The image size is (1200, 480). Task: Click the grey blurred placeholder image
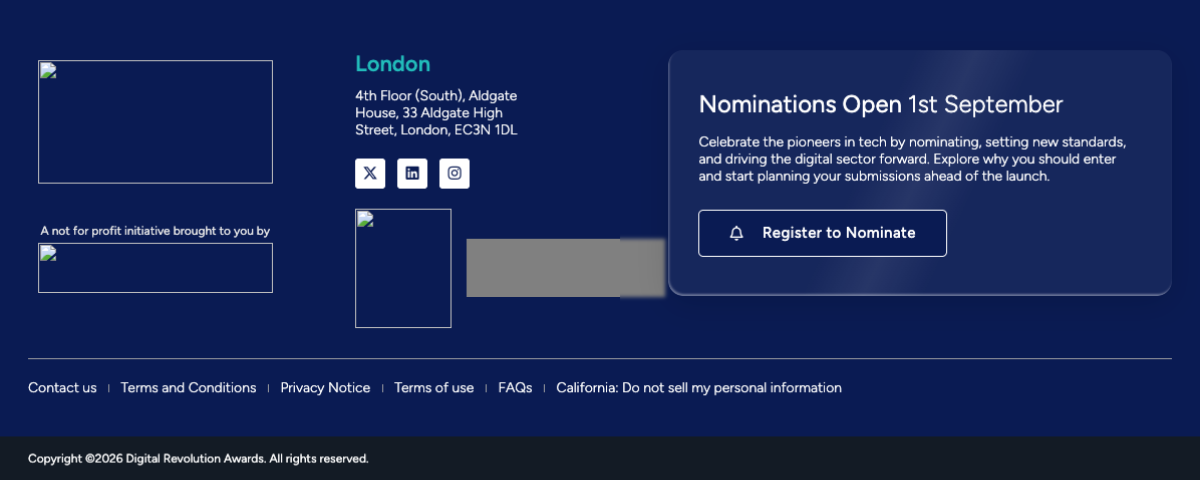coord(565,268)
